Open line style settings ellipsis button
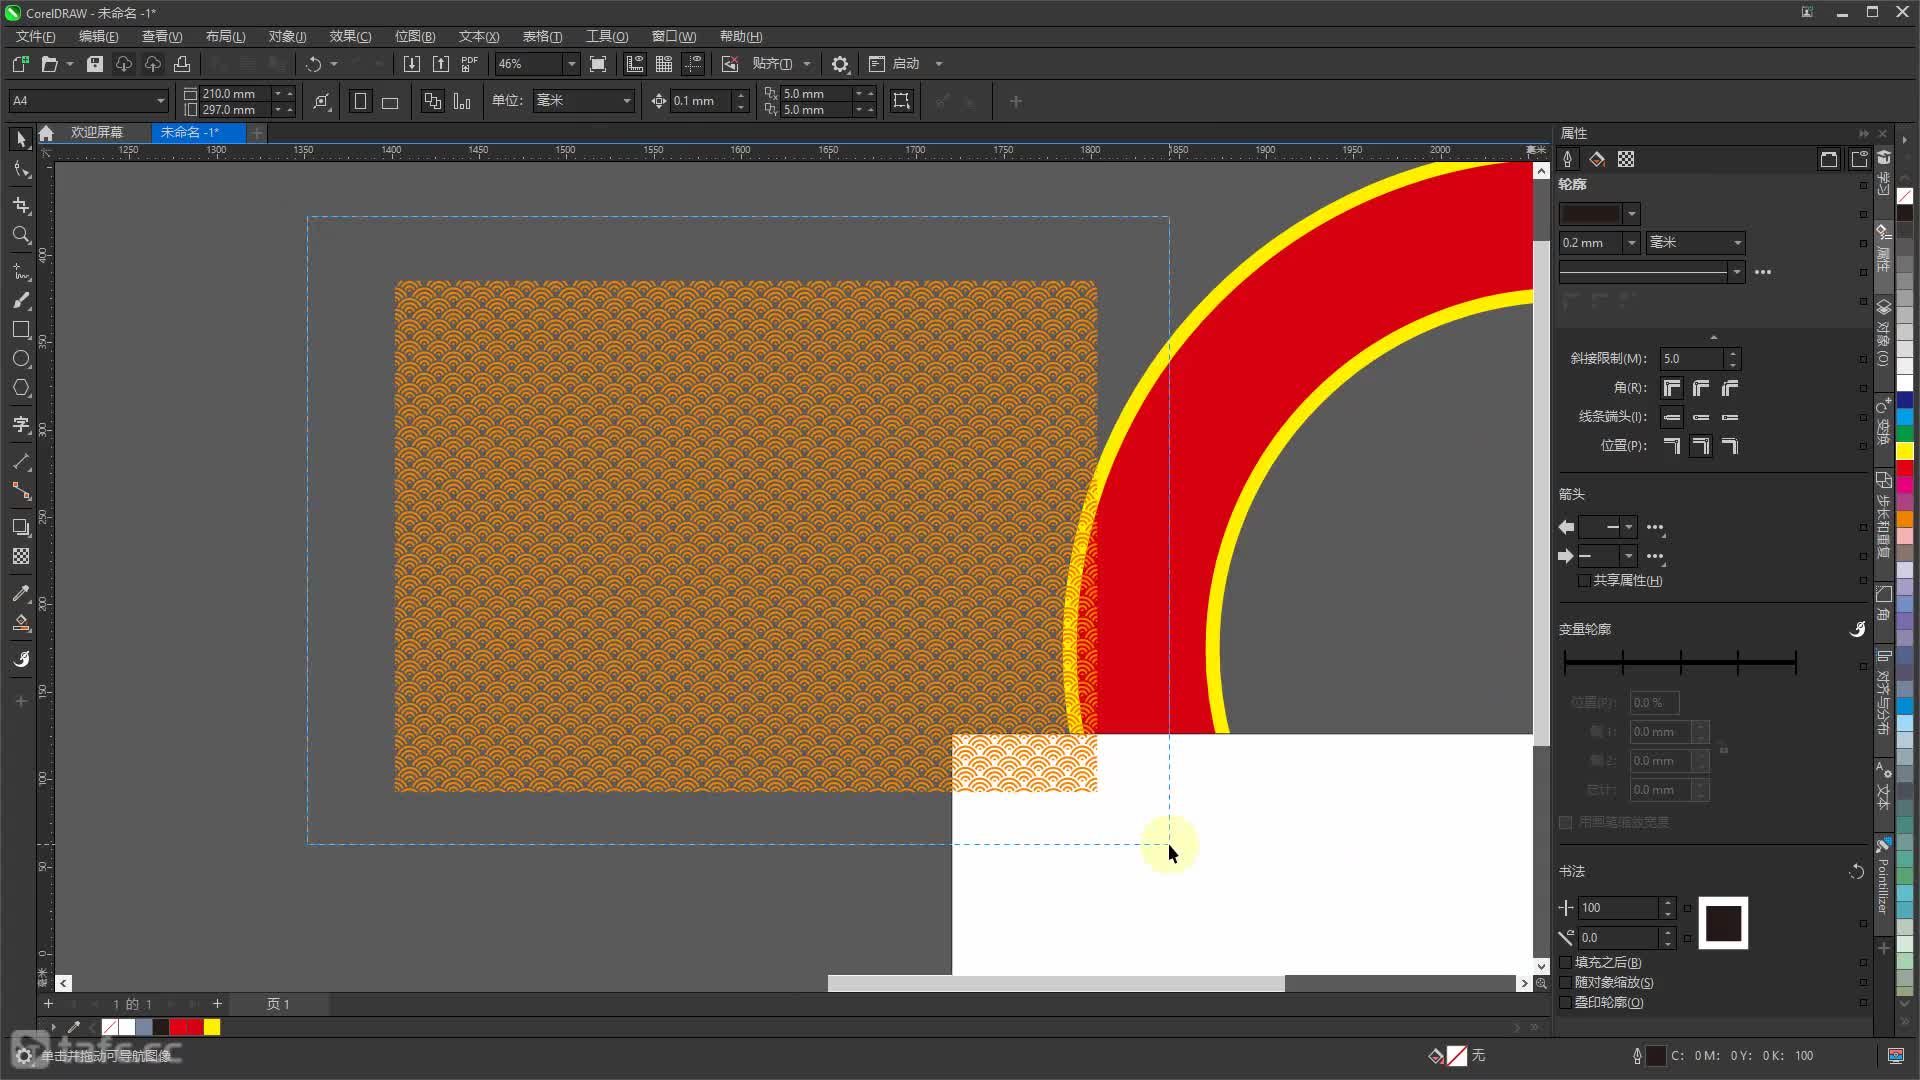The image size is (1920, 1080). click(1763, 272)
